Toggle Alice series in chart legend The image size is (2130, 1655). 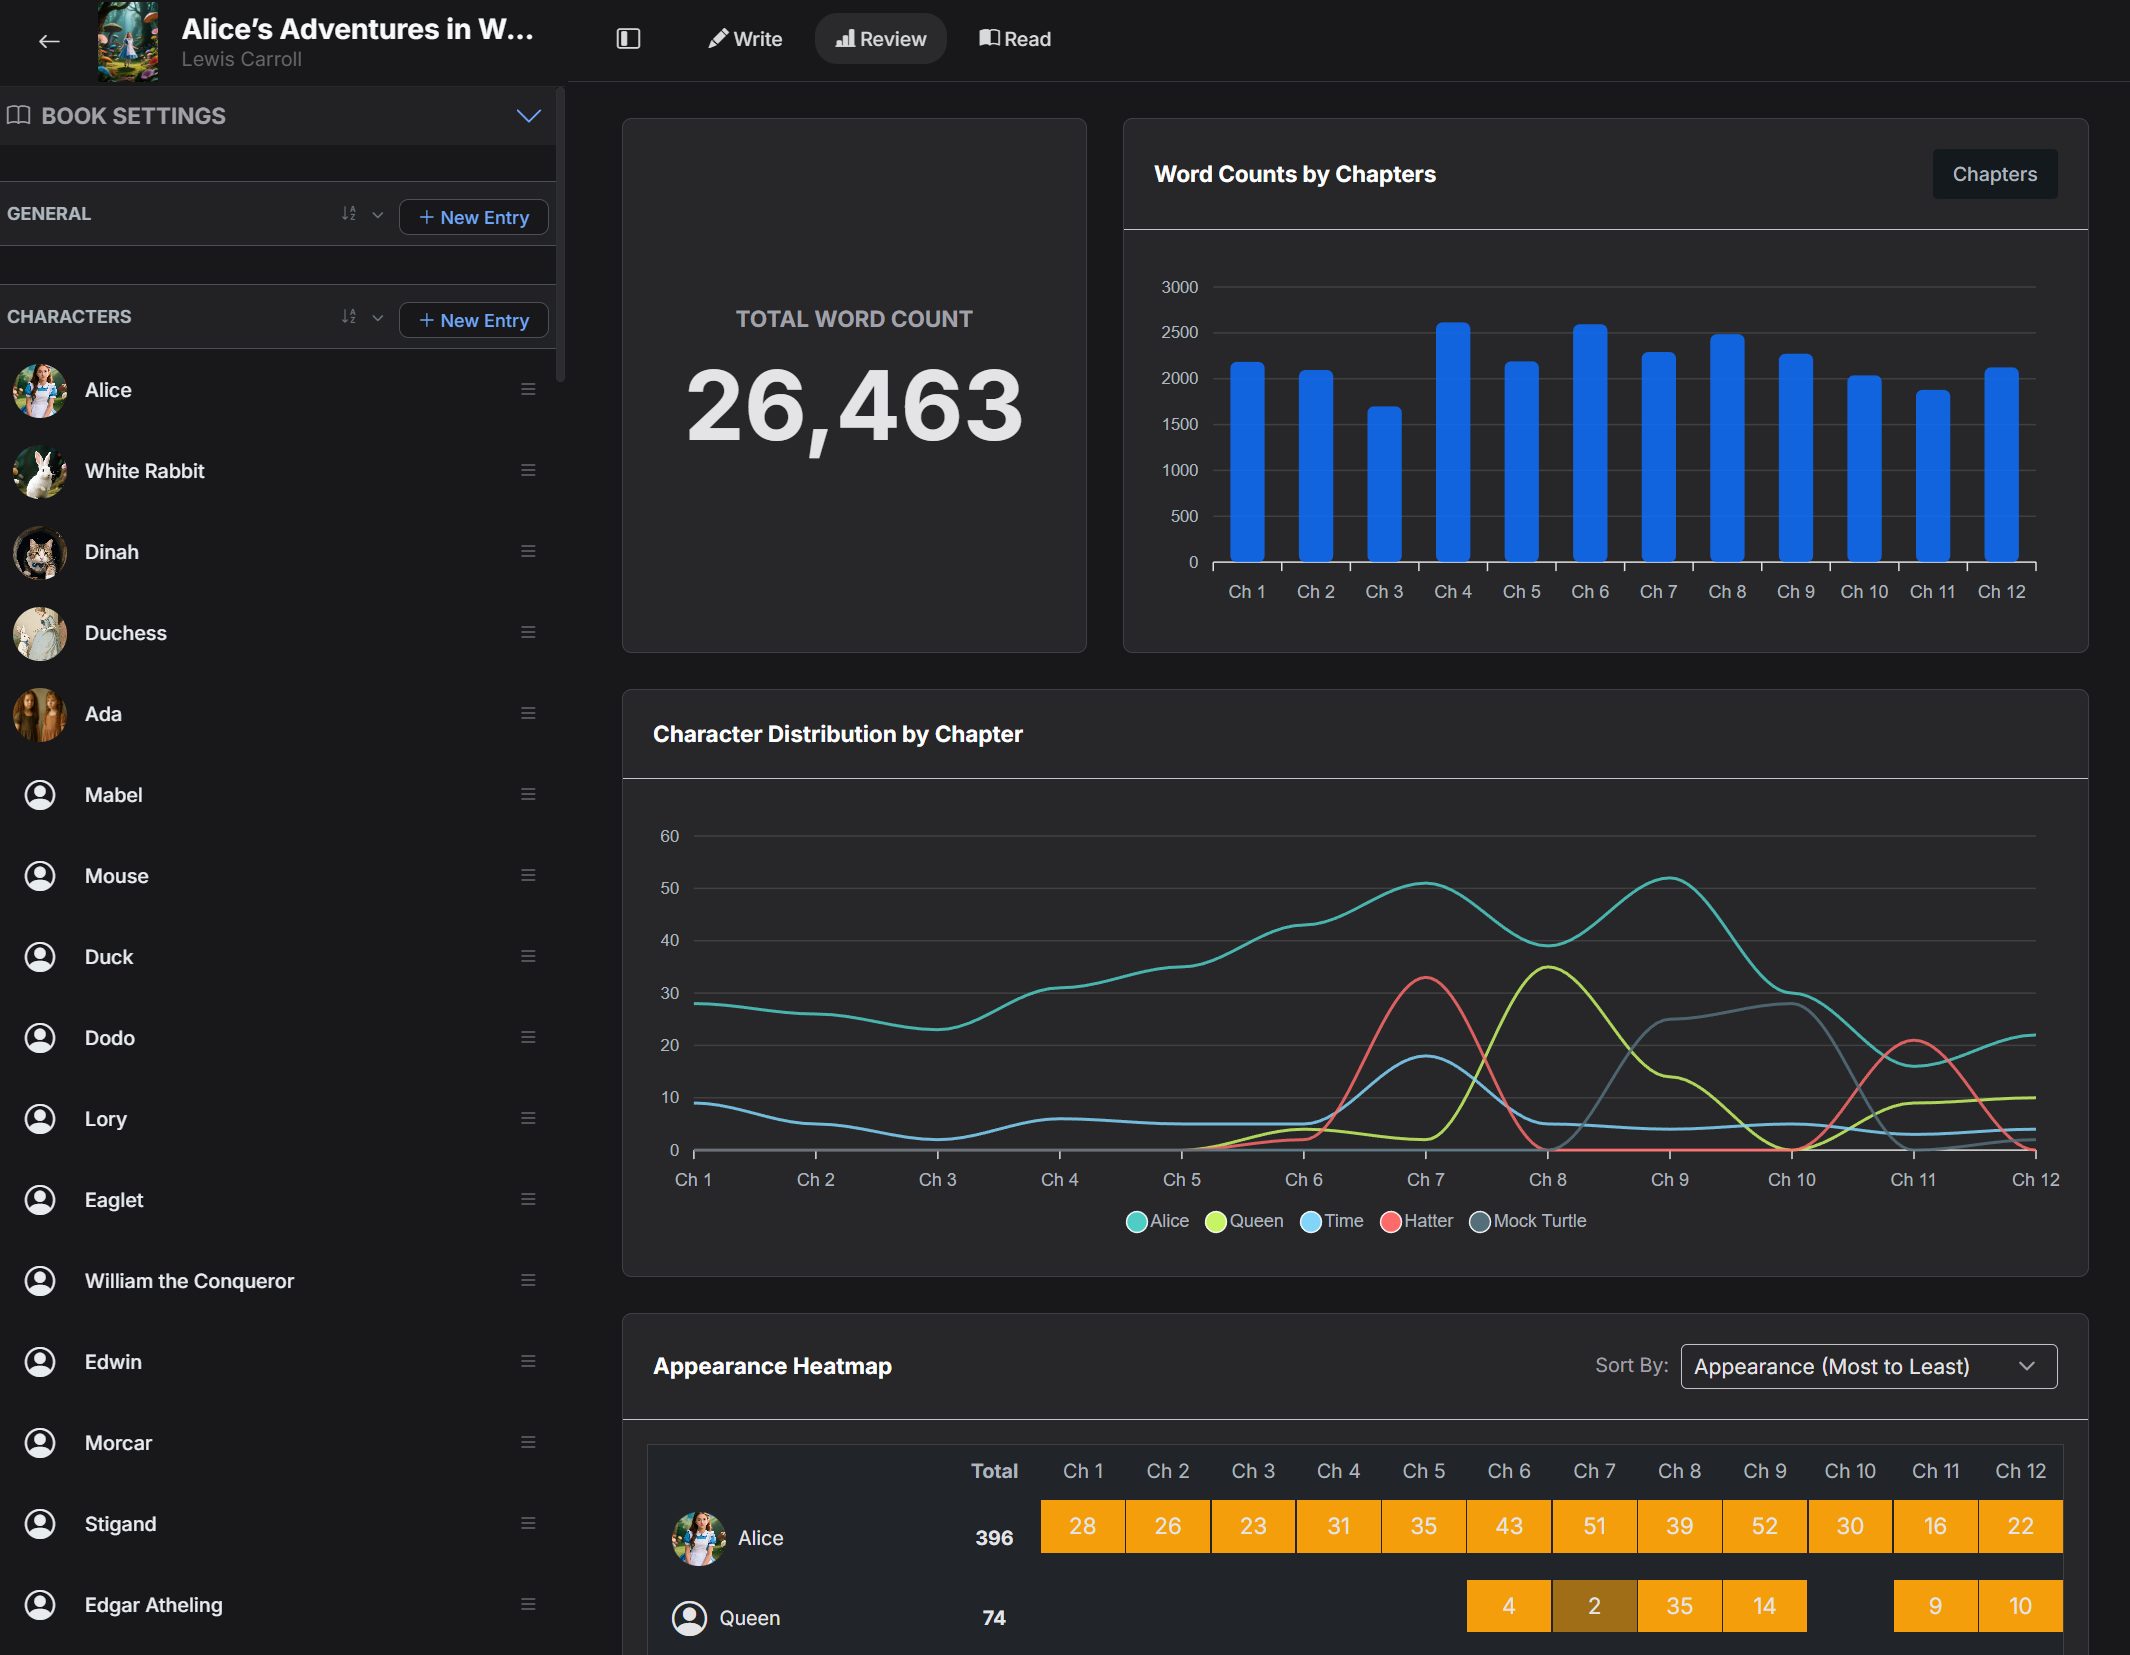click(1157, 1221)
